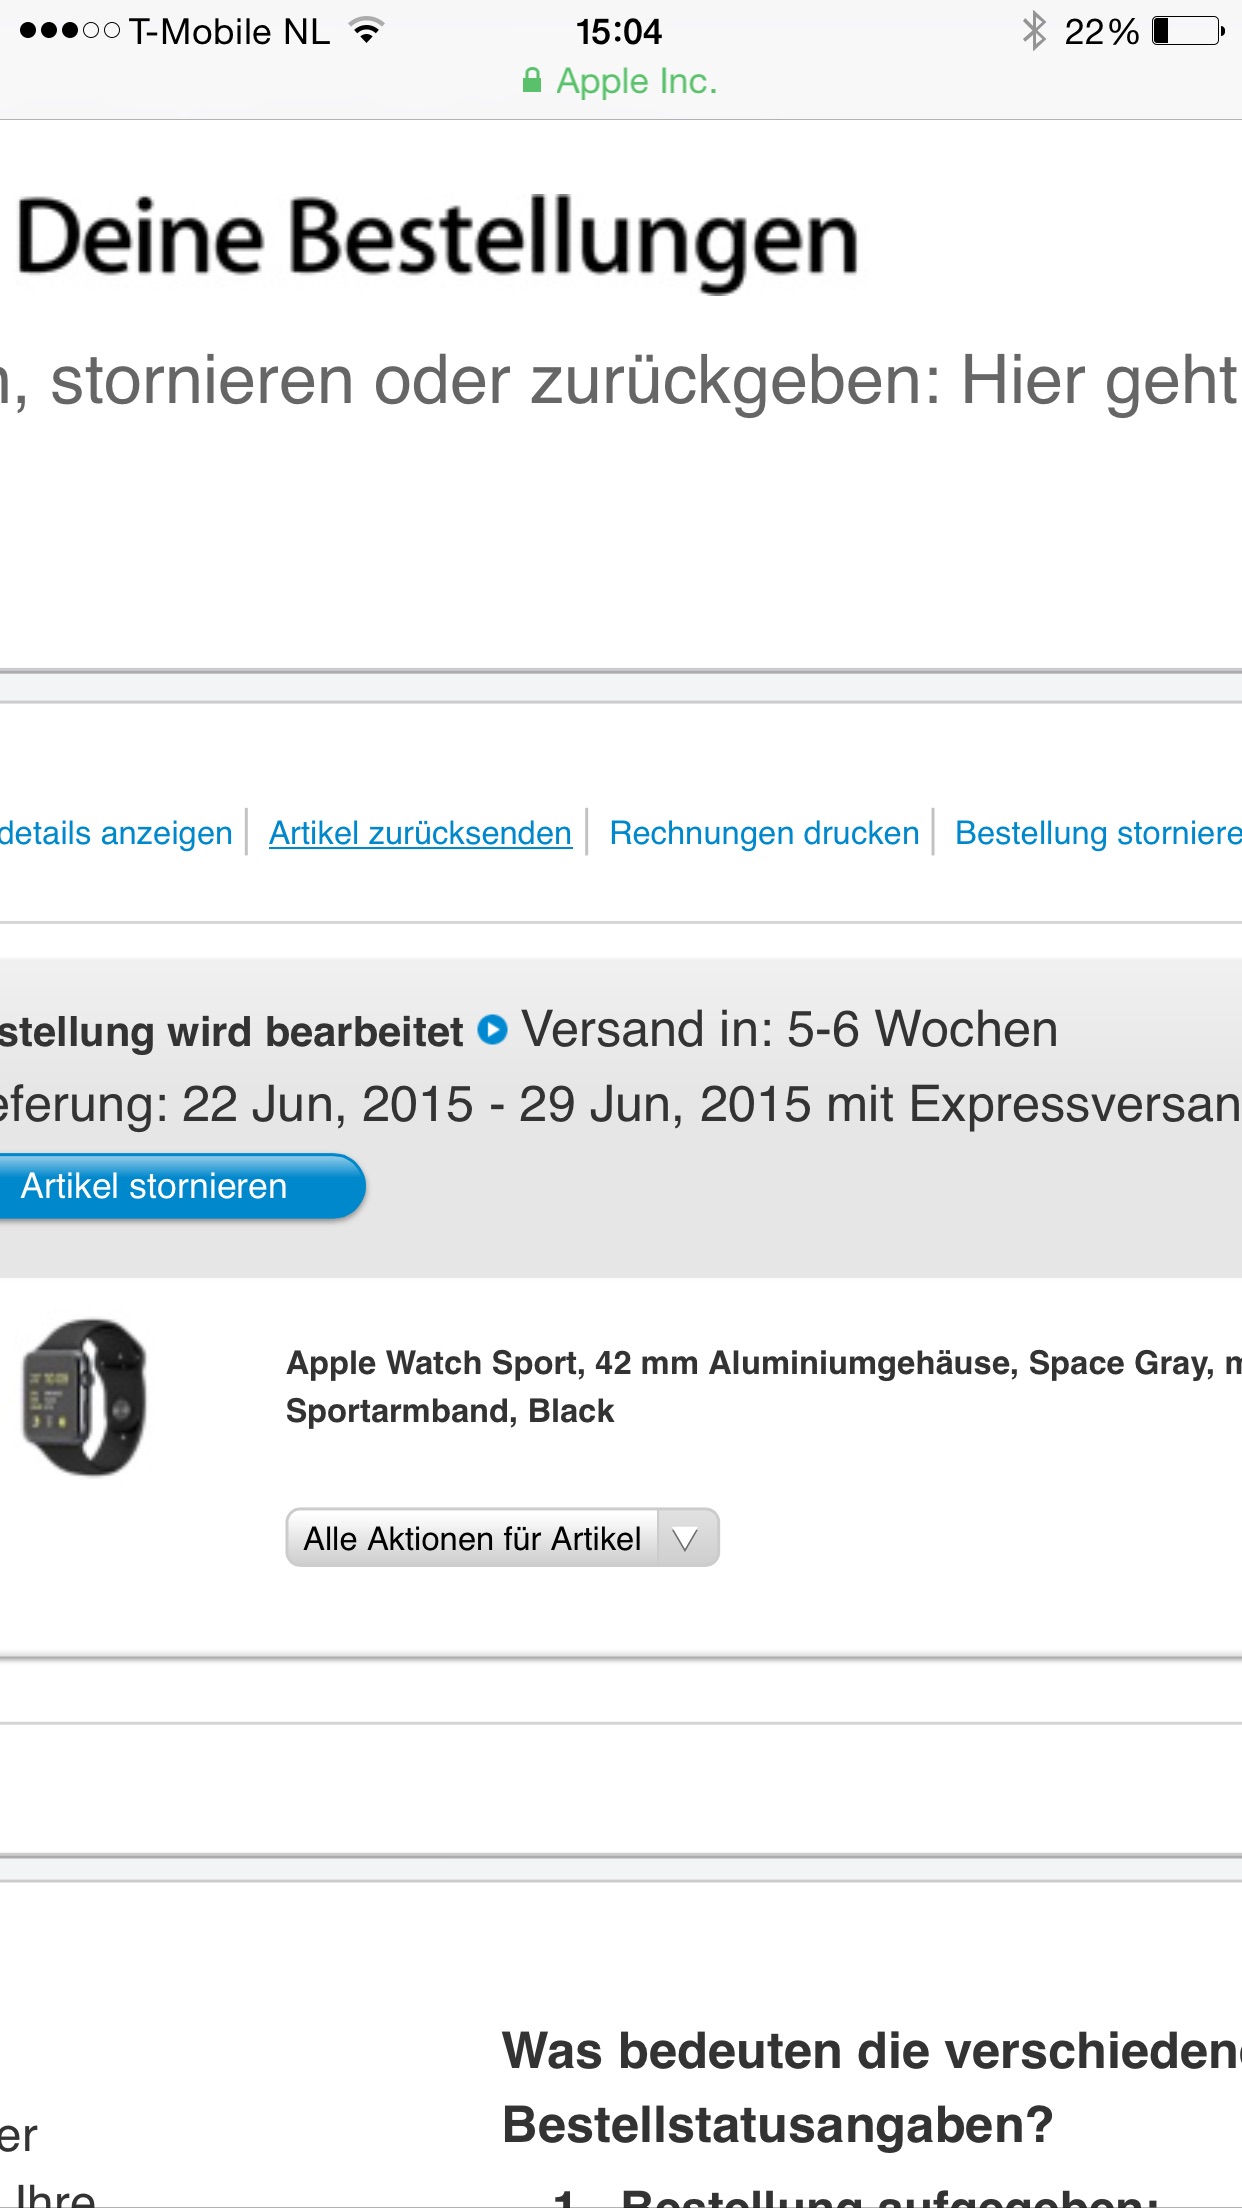Click the 'Was bedeuten die verschiedenen Bestellstatusangaben?' heading
Viewport: 1242px width, 2208px height.
(x=872, y=2088)
